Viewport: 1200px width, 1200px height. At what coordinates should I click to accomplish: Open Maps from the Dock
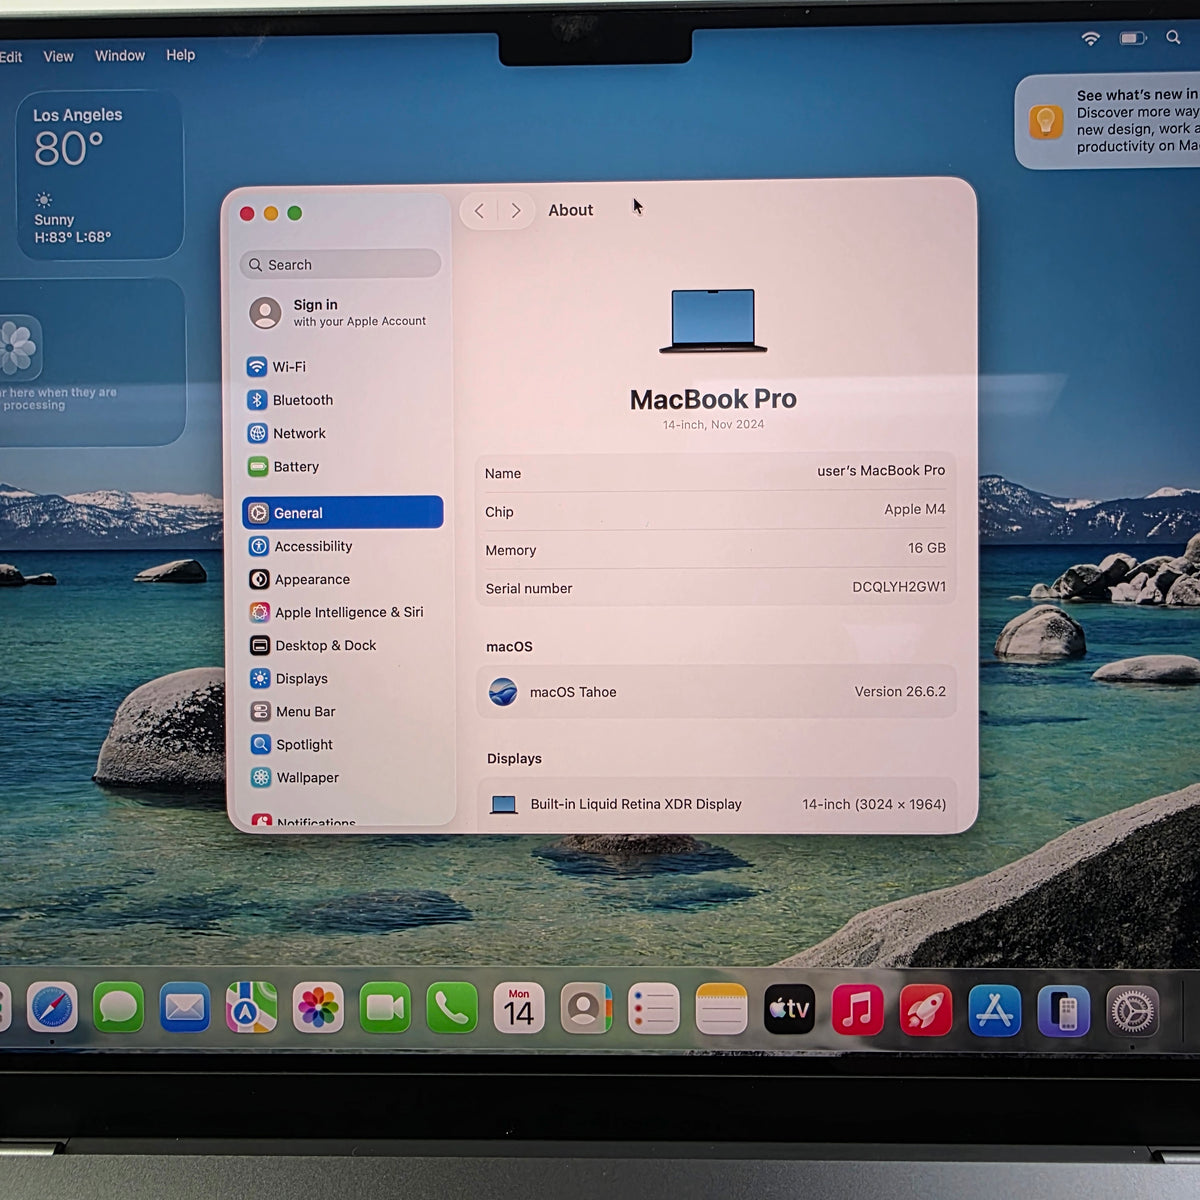pyautogui.click(x=251, y=1008)
